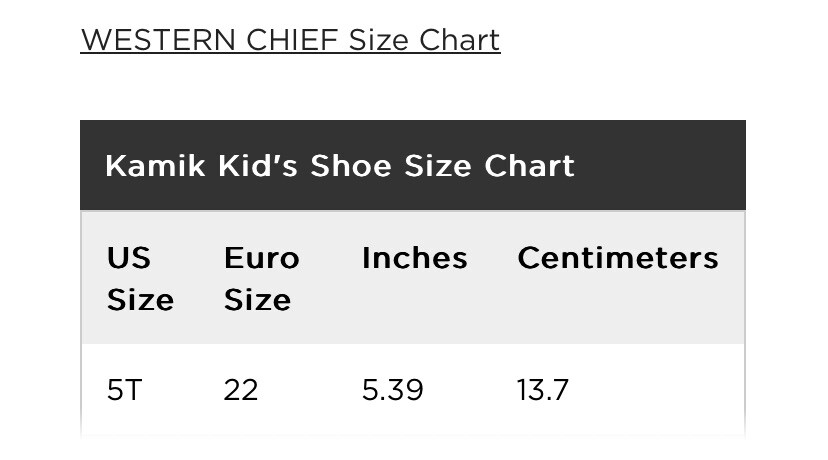Click the word US in column header
The height and width of the screenshot is (460, 828).
tap(129, 258)
